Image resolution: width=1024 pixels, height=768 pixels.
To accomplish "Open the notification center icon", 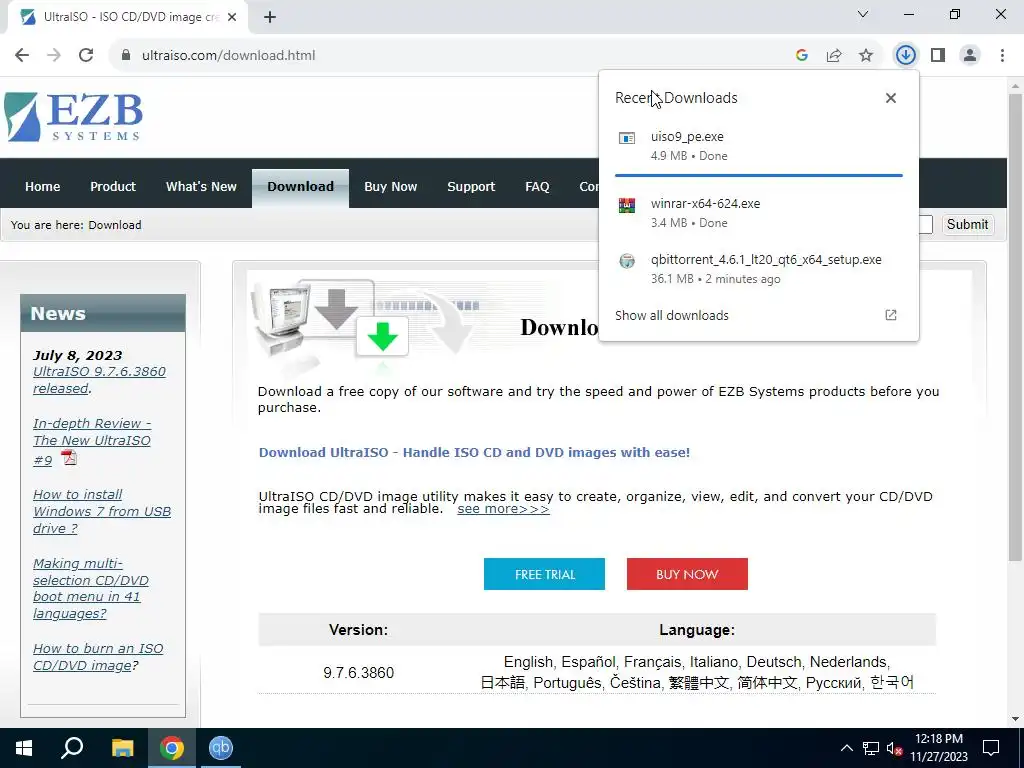I will (991, 748).
